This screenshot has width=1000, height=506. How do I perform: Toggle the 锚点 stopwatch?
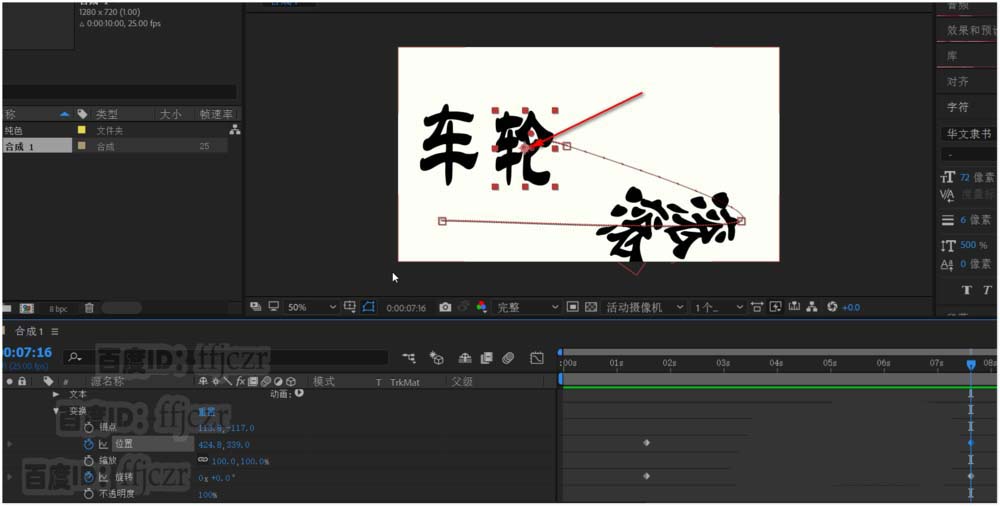[89, 428]
